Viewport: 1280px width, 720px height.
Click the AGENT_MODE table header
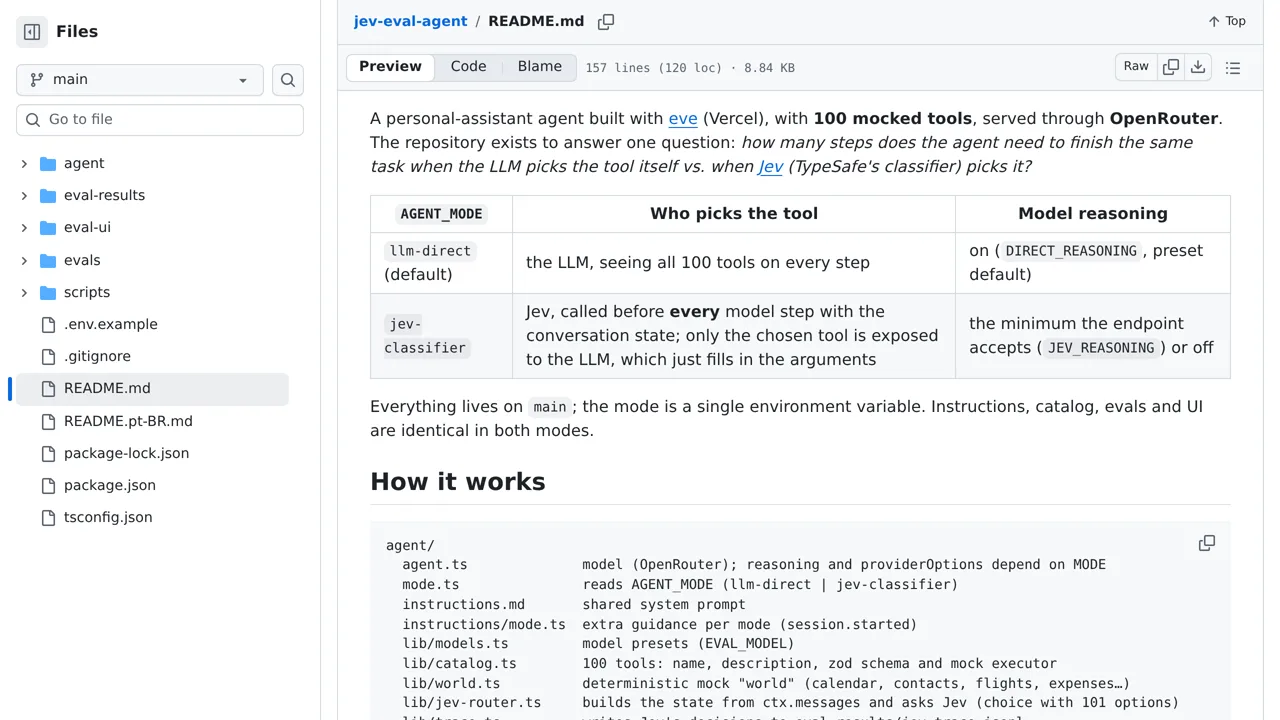(441, 214)
